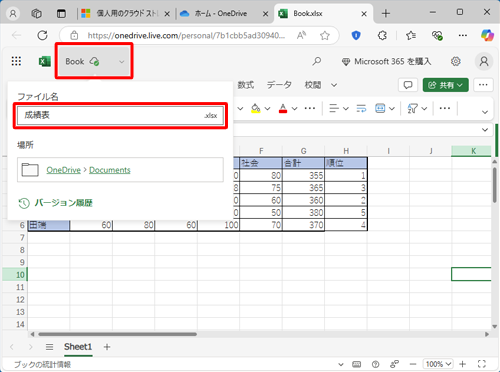The image size is (500, 372).
Task: Open the account profile icon in Excel
Action: (x=484, y=61)
